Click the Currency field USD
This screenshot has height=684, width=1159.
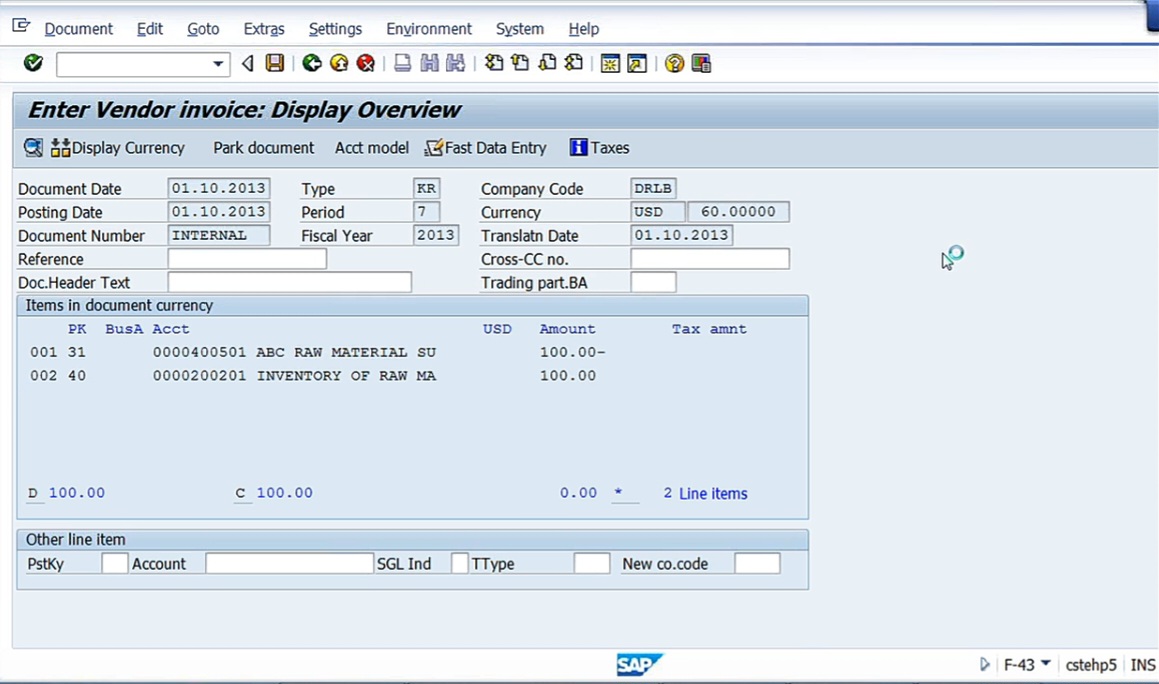point(657,211)
